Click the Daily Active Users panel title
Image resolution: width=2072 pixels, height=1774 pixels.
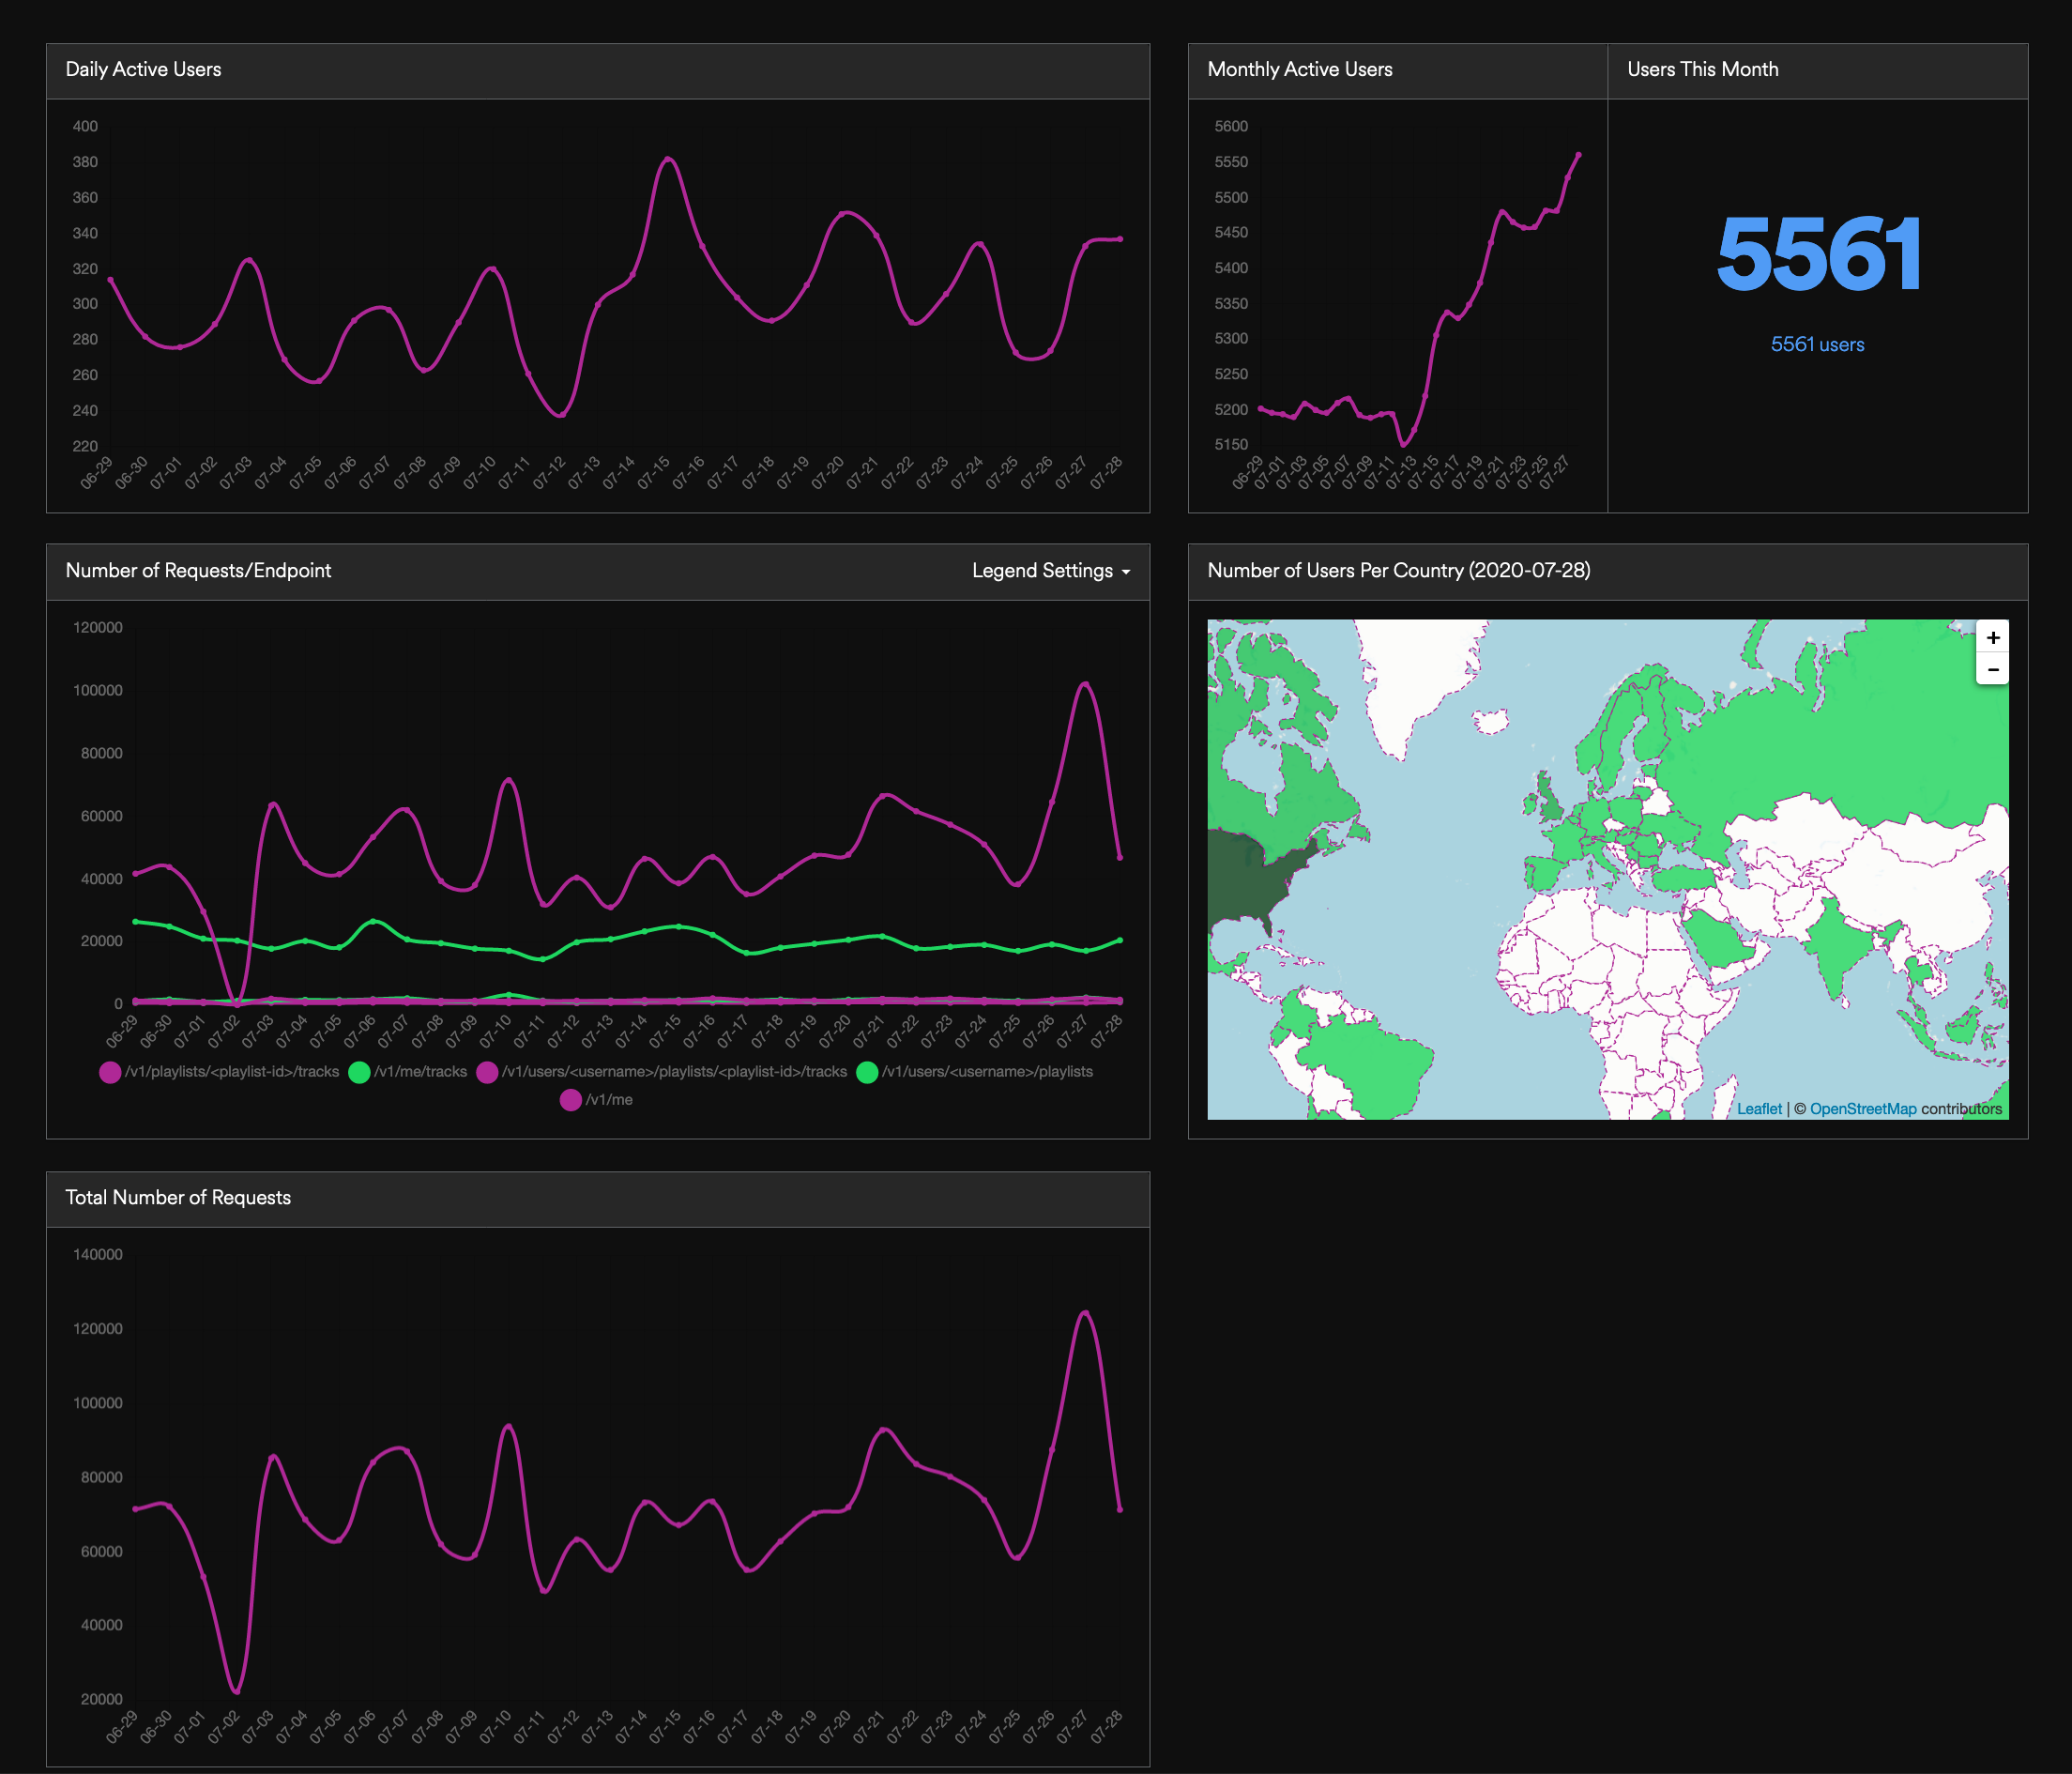click(143, 69)
